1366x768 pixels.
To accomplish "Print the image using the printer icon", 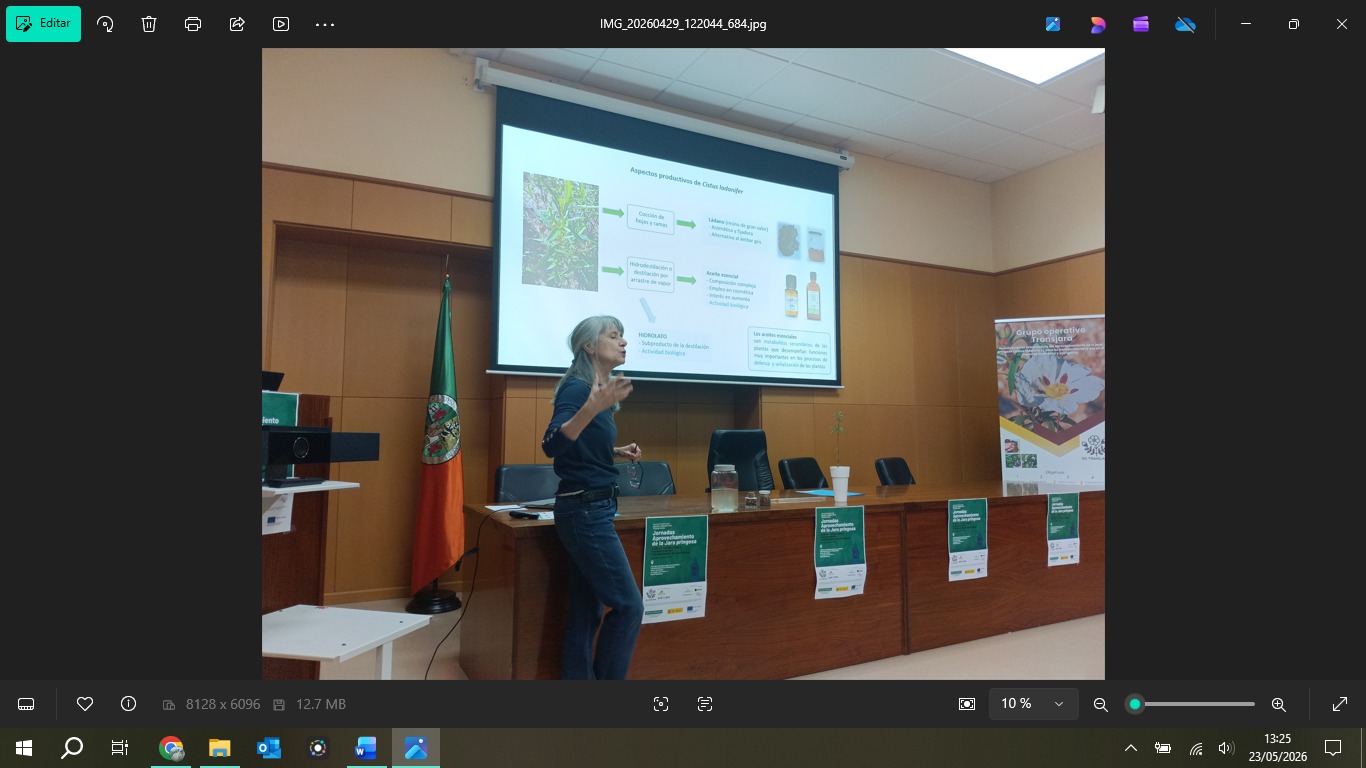I will (x=193, y=24).
